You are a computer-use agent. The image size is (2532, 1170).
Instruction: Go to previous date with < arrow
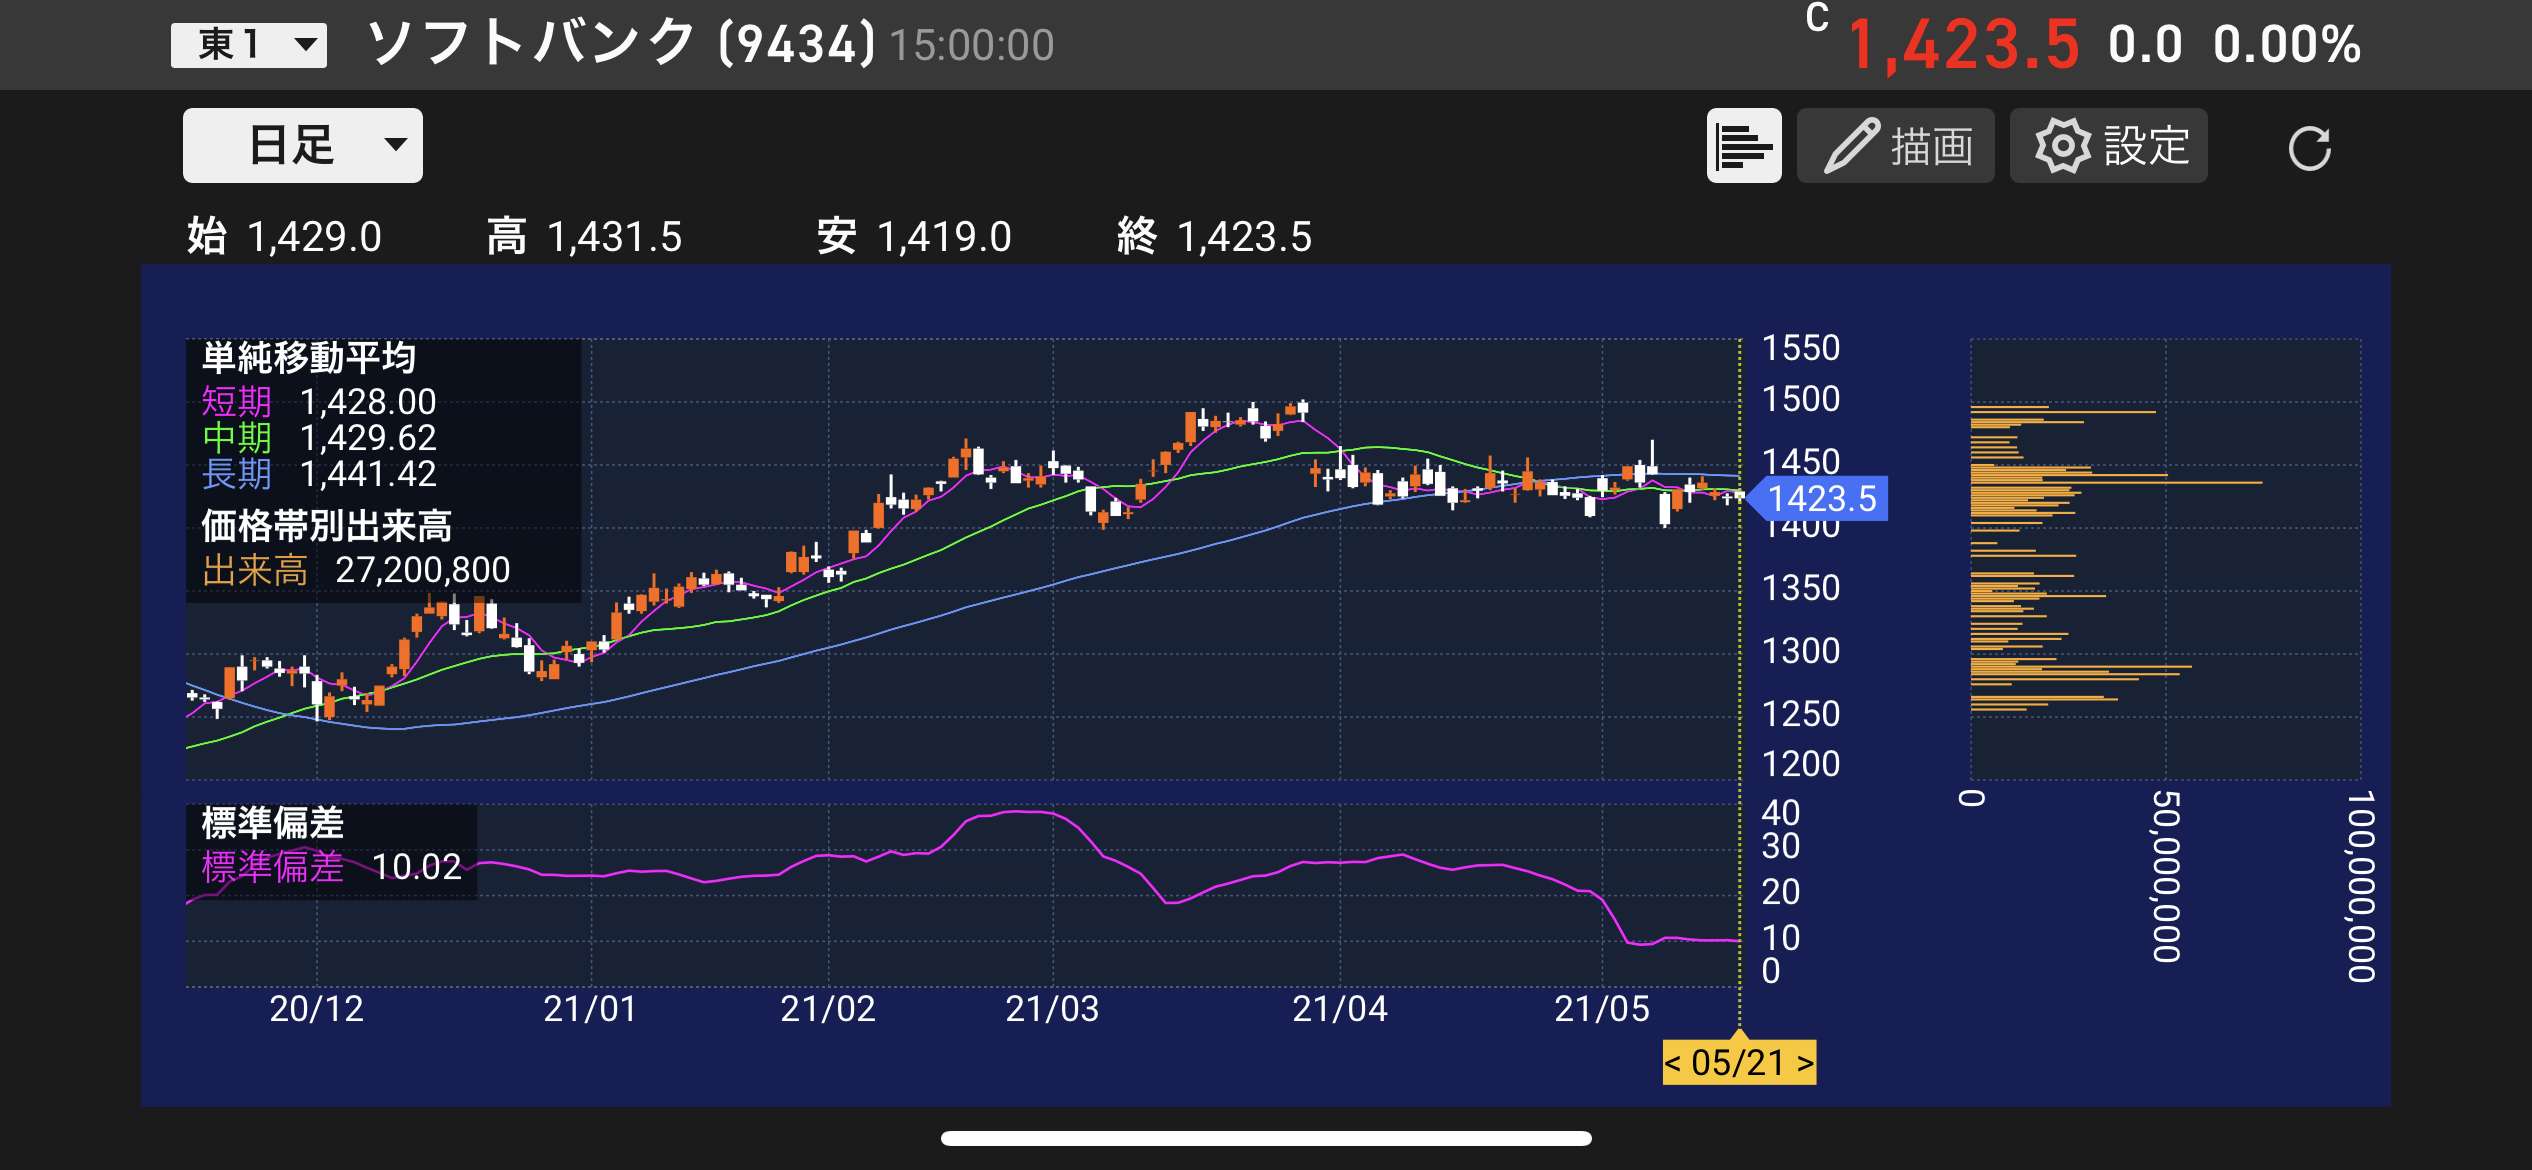pos(1672,1063)
